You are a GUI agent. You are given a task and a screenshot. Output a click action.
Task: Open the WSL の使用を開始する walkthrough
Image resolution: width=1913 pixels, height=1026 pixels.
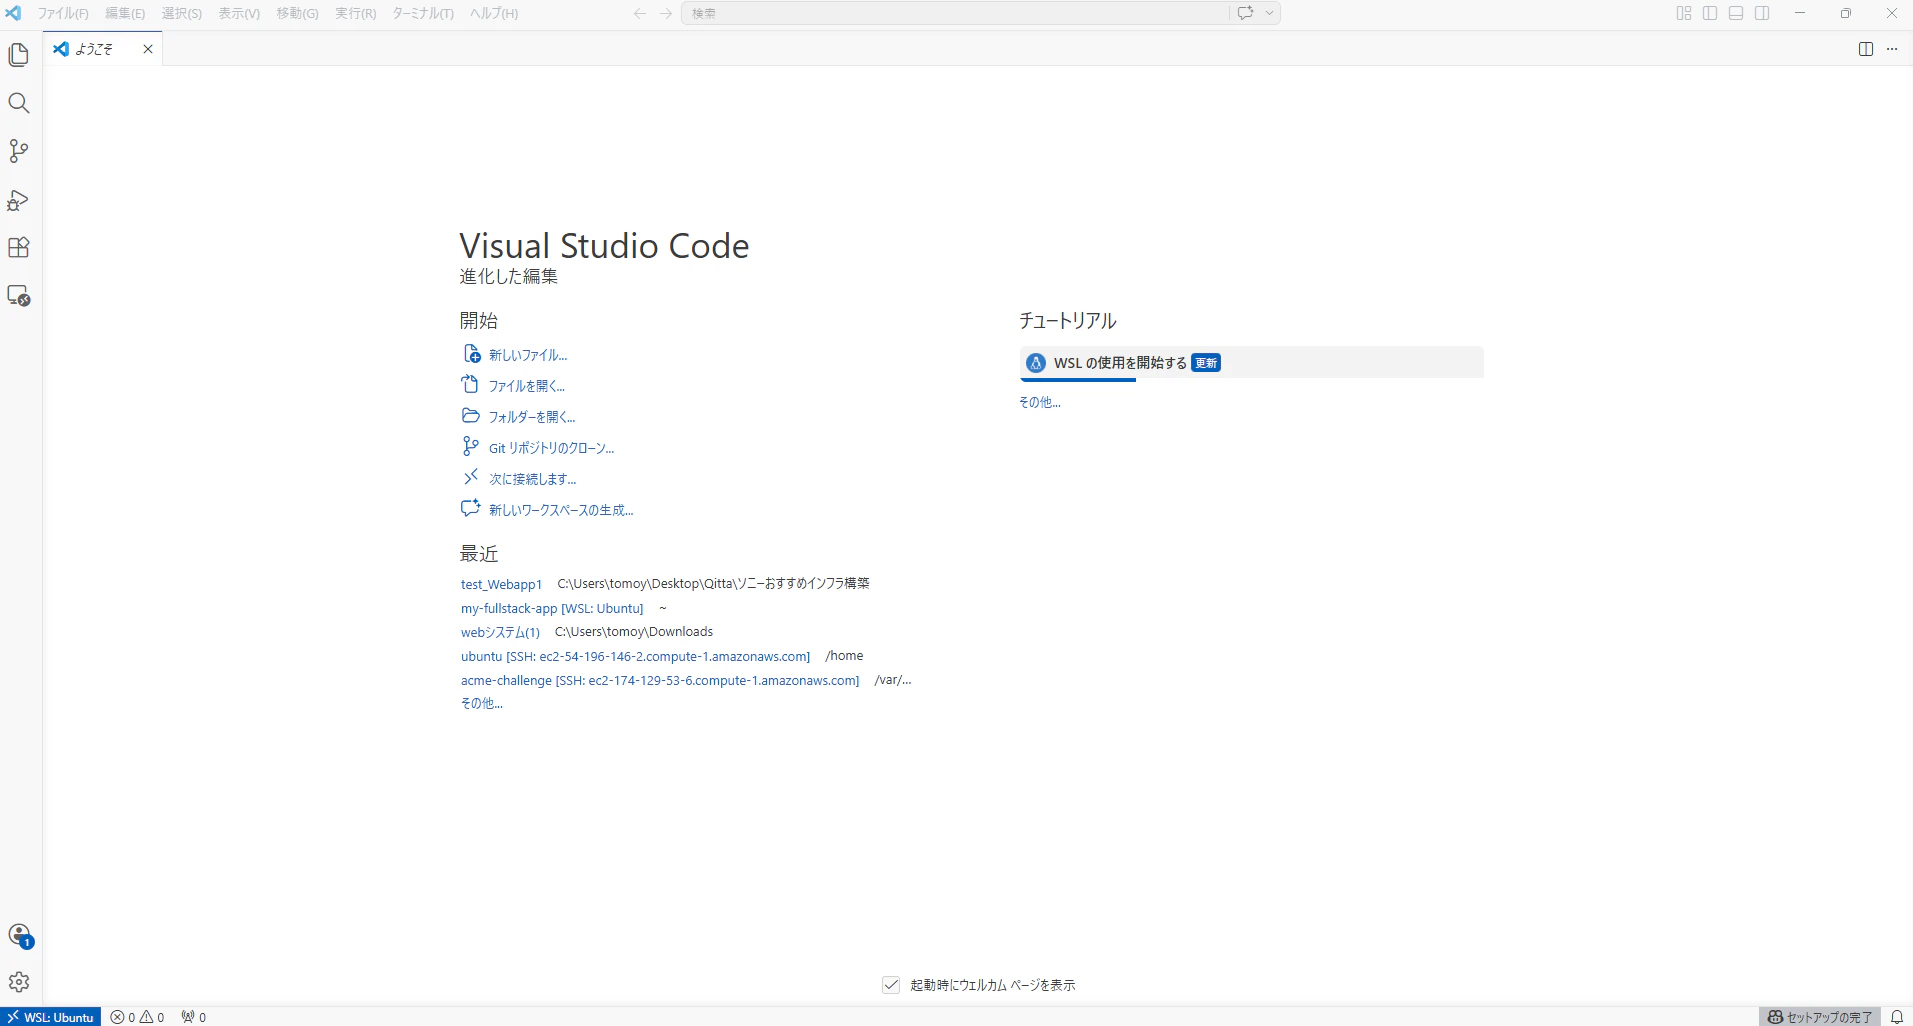pyautogui.click(x=1251, y=363)
